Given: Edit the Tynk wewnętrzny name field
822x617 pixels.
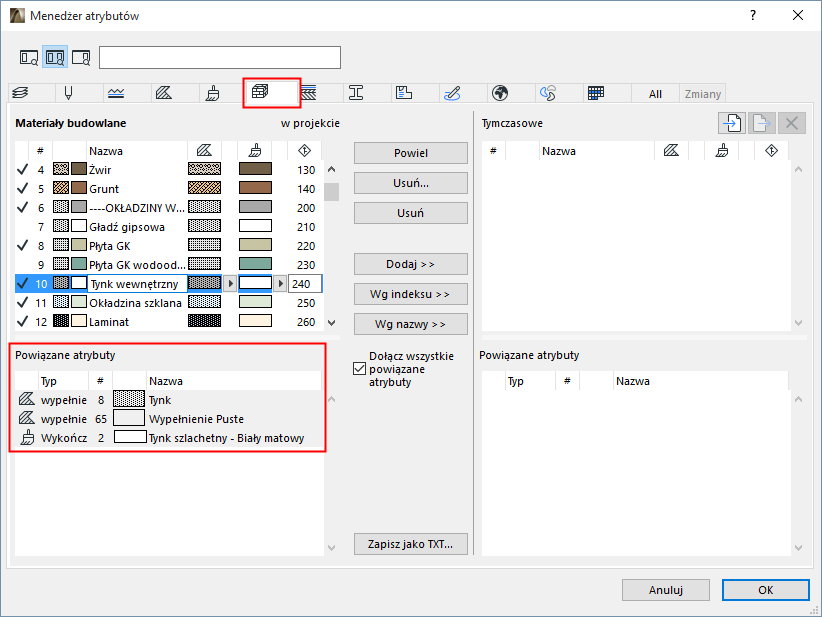Looking at the screenshot, I should click(x=137, y=284).
